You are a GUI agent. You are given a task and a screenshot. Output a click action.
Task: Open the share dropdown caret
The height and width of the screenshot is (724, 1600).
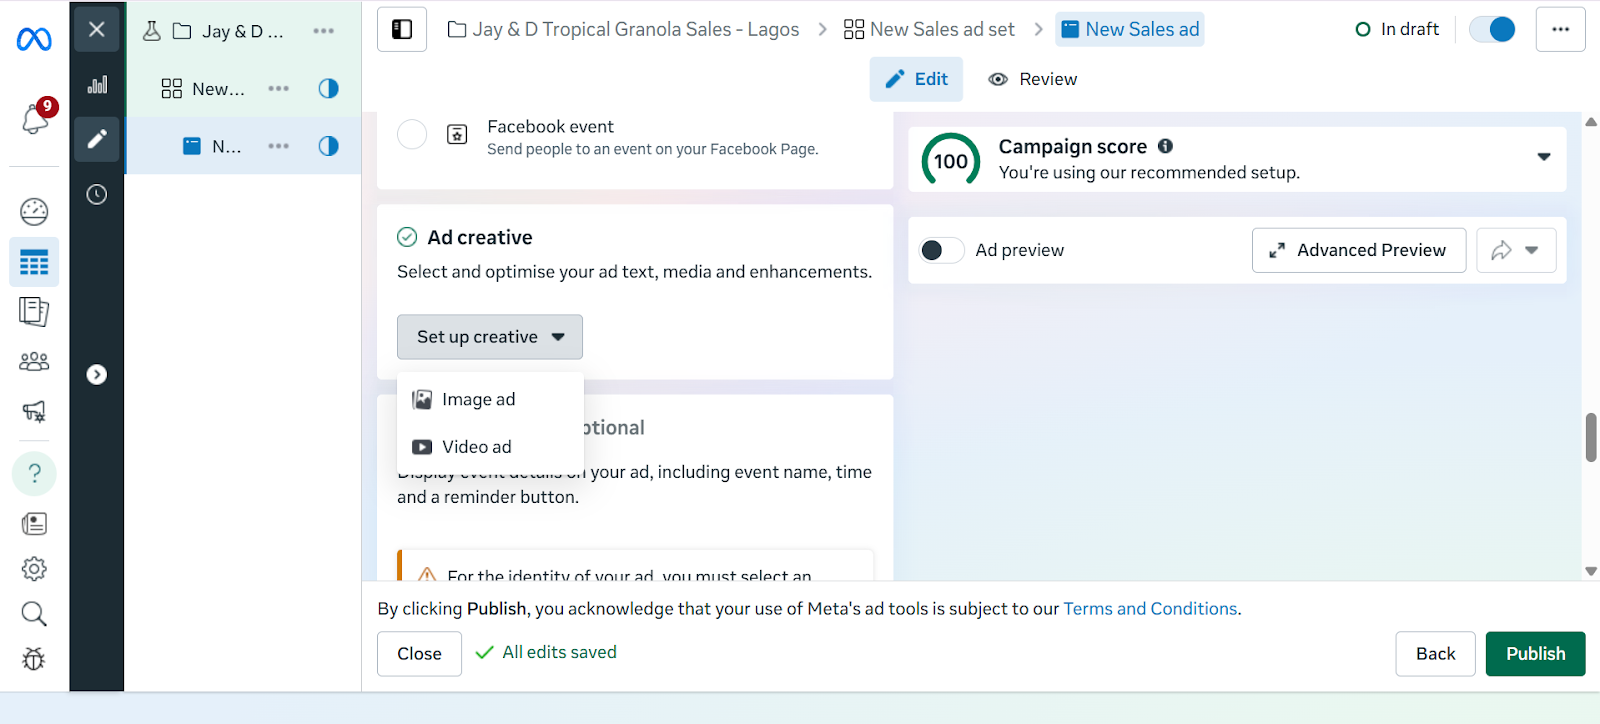[1531, 250]
